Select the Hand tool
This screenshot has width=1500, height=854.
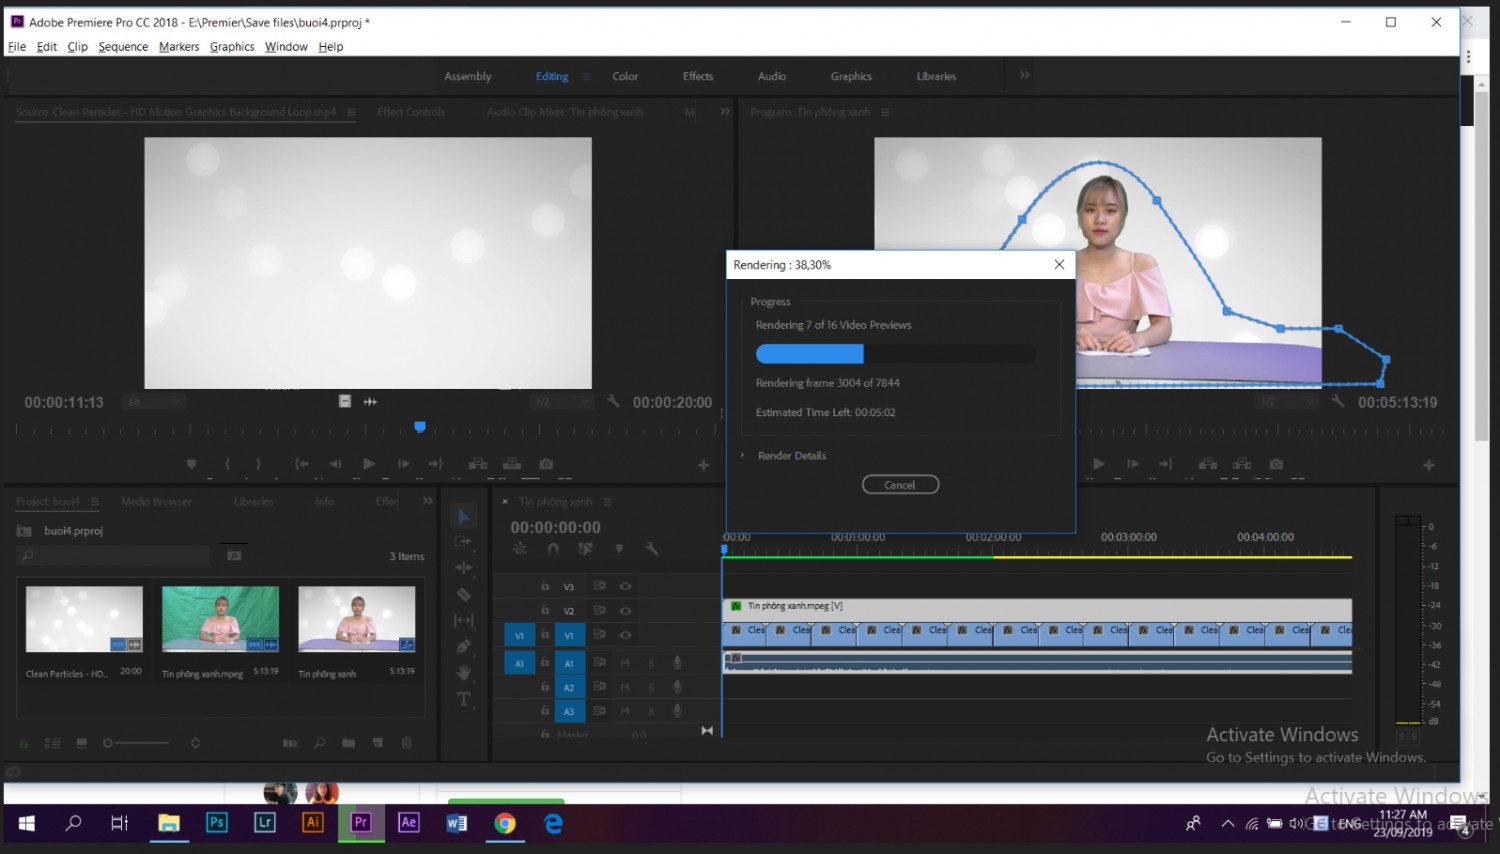click(463, 672)
